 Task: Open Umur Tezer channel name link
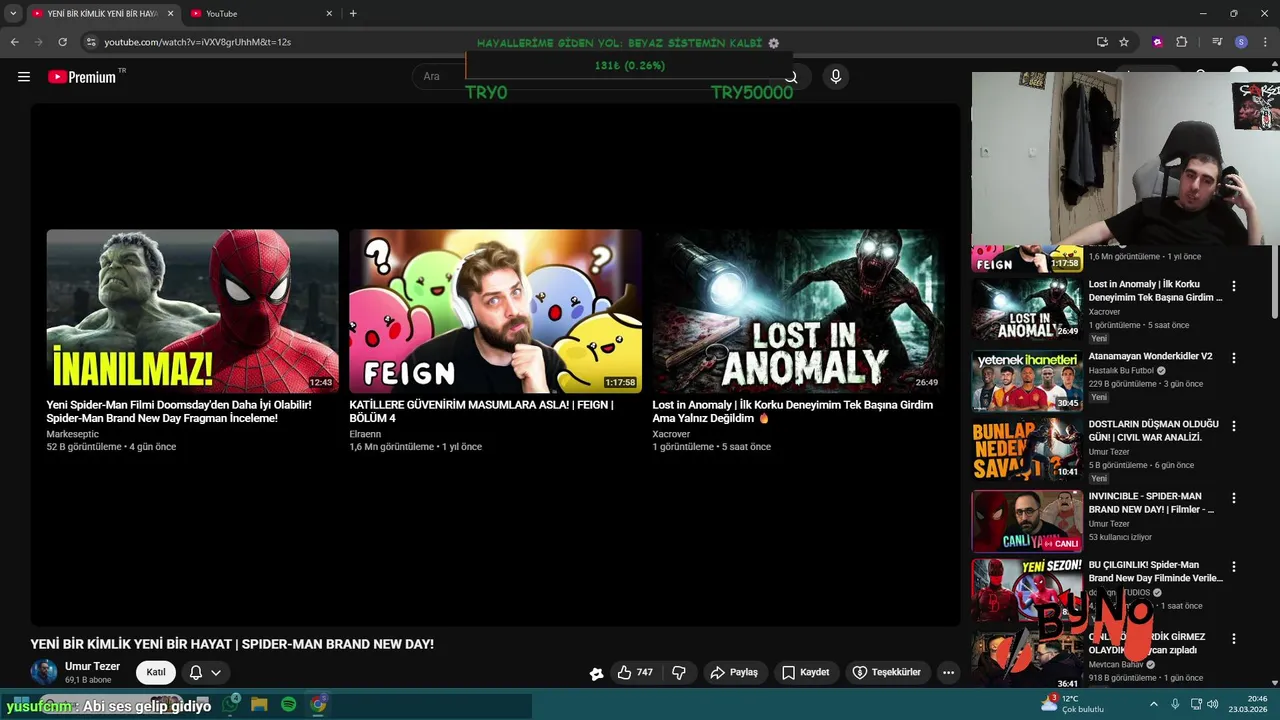92,666
